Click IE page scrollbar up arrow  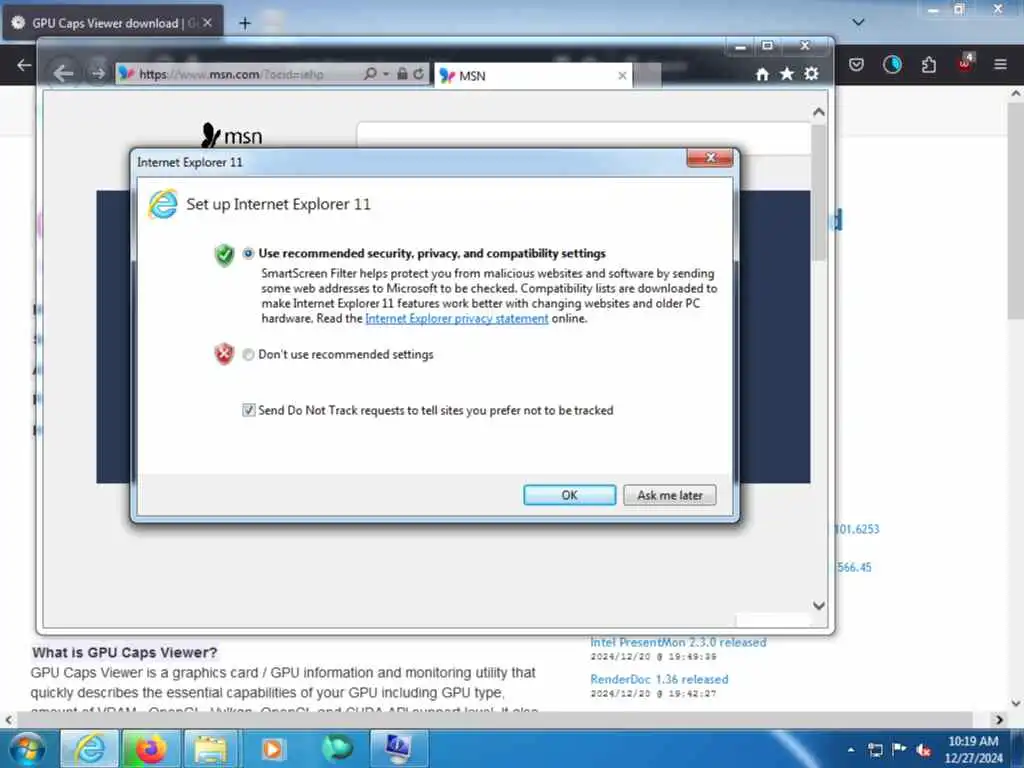click(x=818, y=112)
